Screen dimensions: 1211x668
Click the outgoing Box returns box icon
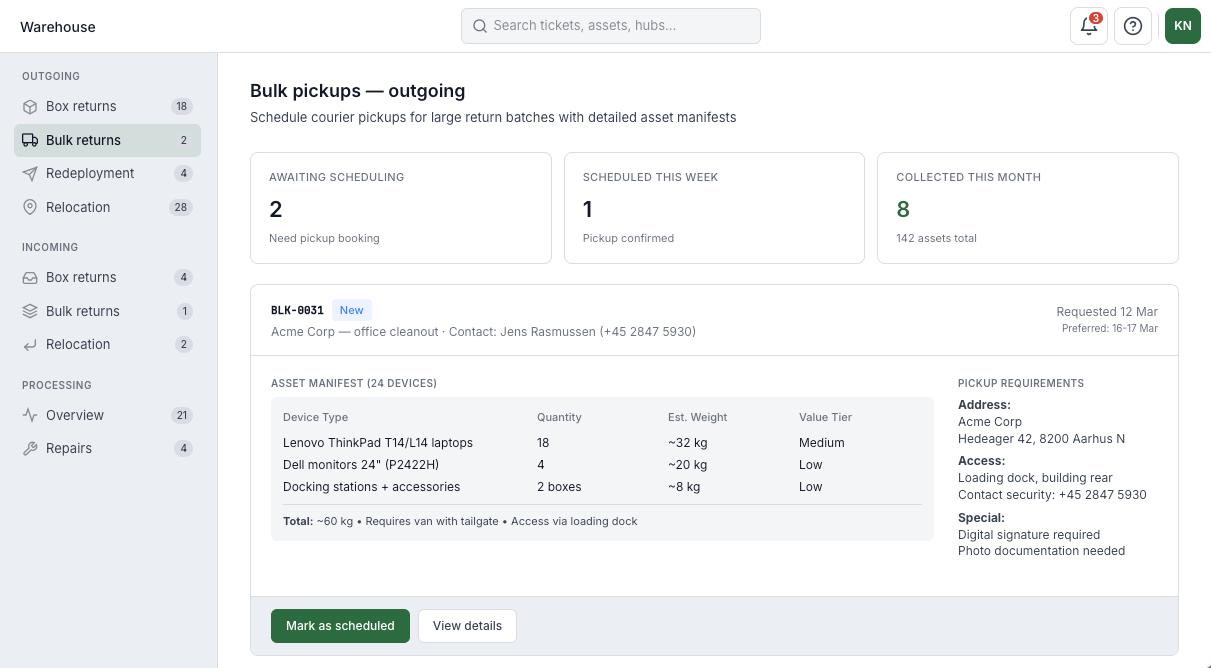tap(30, 107)
